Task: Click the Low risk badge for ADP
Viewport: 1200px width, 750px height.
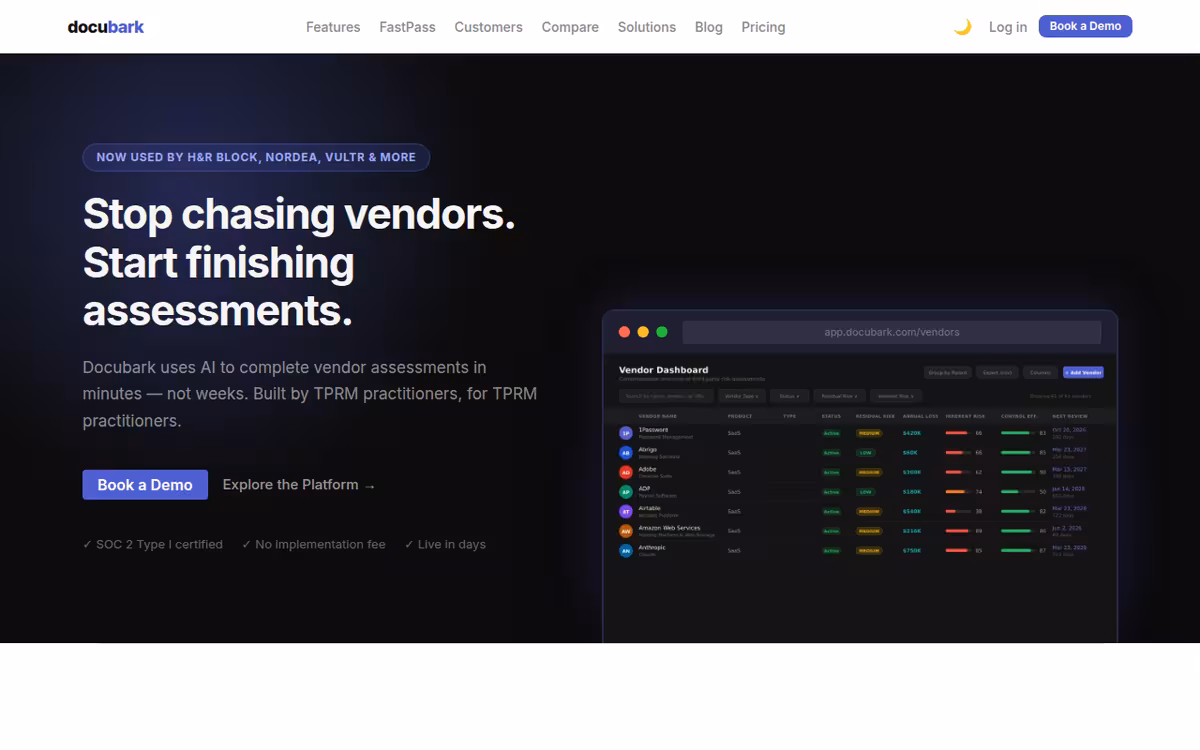Action: click(865, 492)
